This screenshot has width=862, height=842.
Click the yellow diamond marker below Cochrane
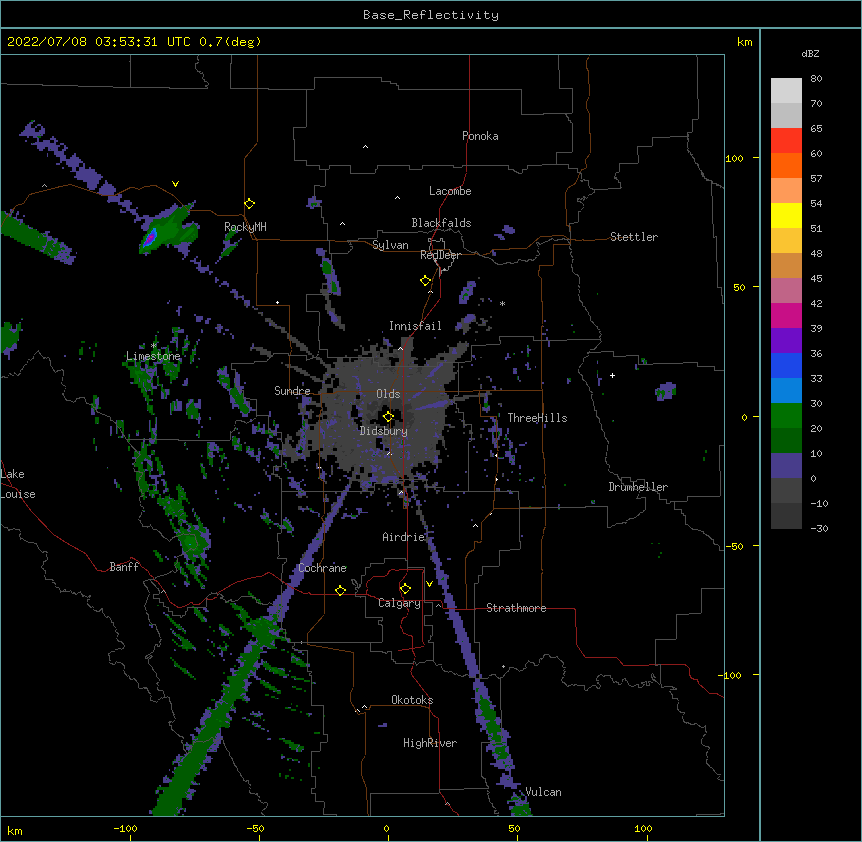340,590
